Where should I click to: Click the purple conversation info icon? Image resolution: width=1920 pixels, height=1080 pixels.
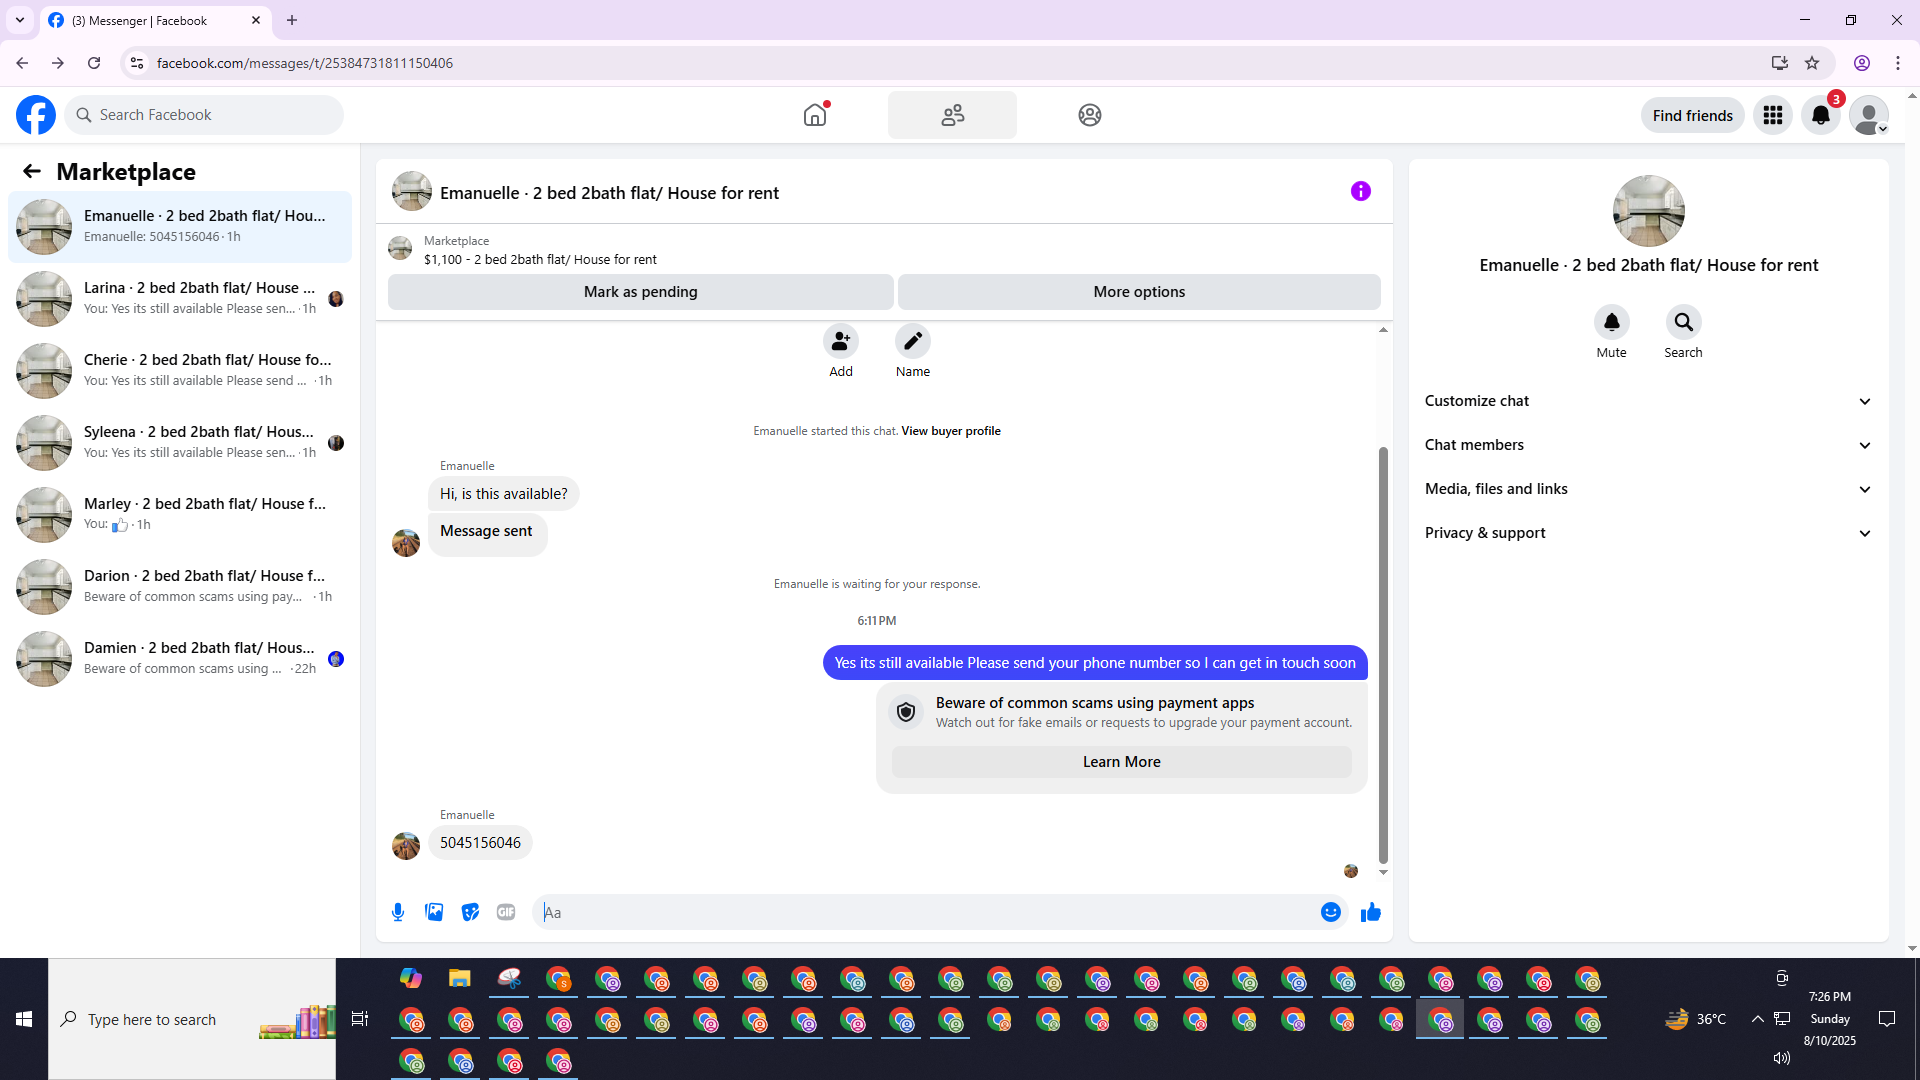click(x=1360, y=191)
